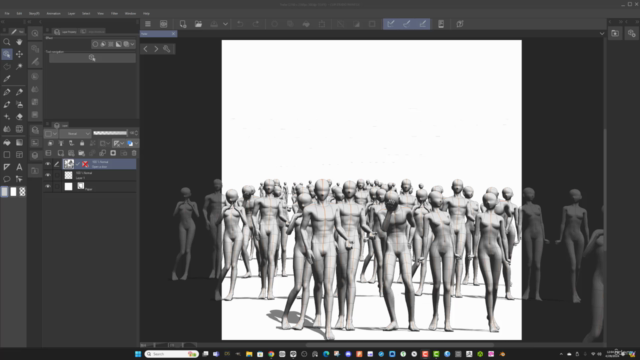Select the Eraser tool
This screenshot has width=640, height=360.
click(19, 117)
